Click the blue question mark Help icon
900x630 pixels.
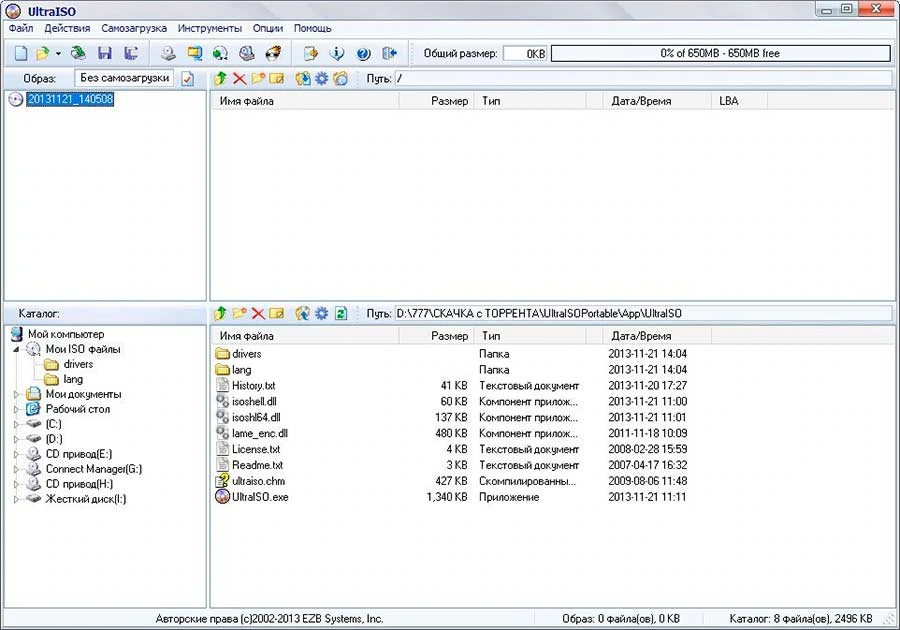pos(363,53)
